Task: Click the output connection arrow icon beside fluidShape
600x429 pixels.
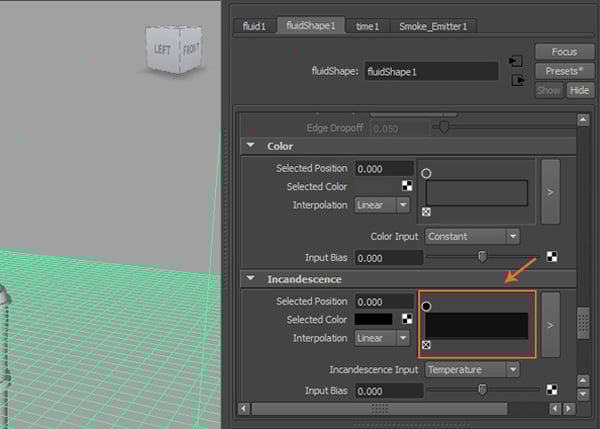Action: 517,80
